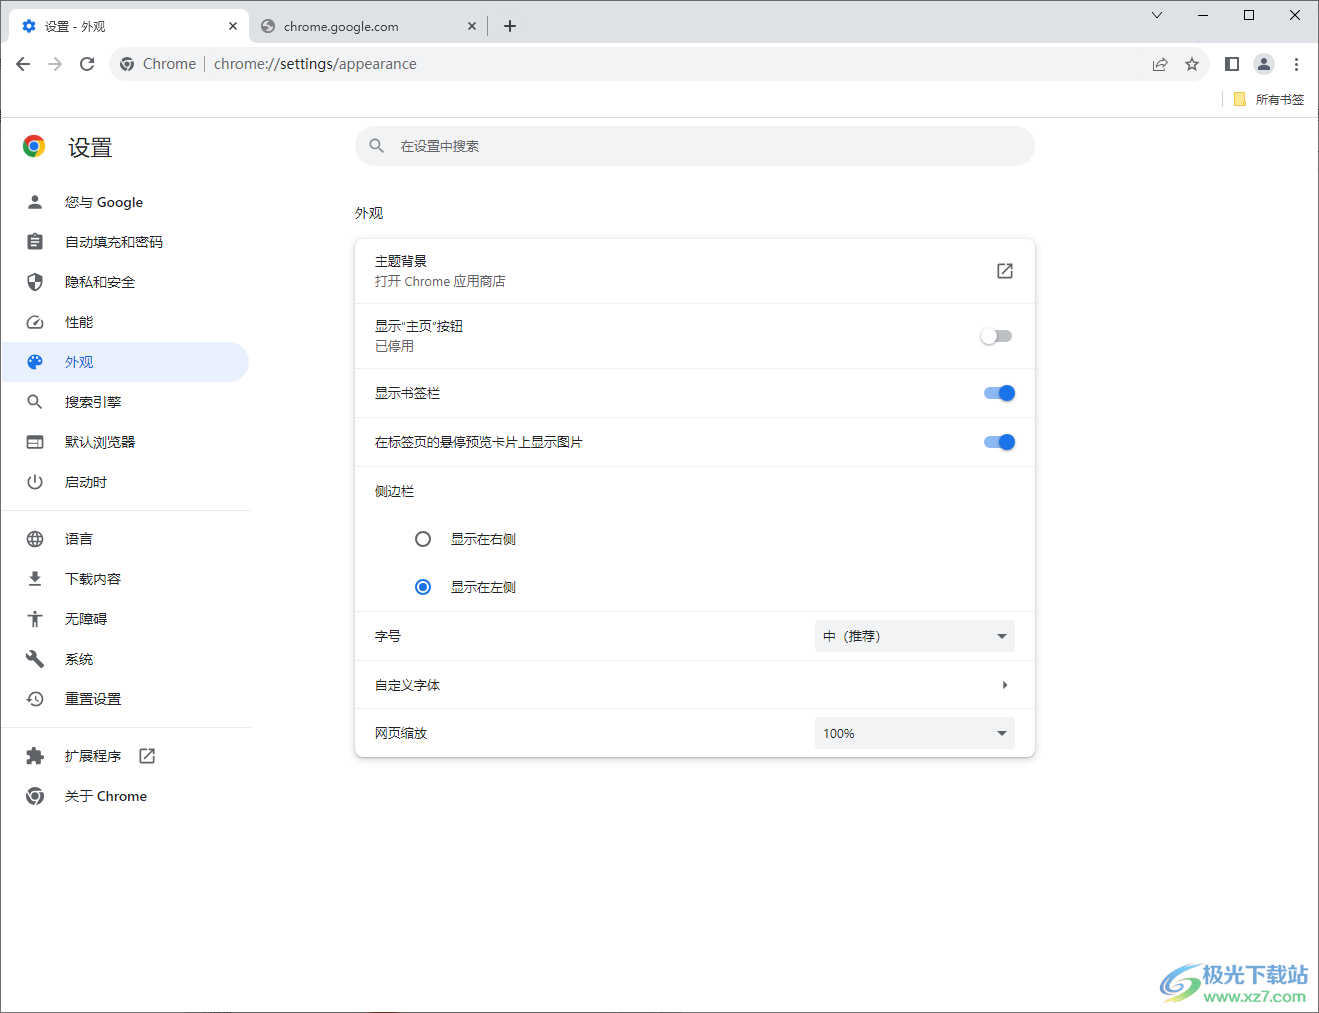
Task: Click the address bar URL text
Action: 315,64
